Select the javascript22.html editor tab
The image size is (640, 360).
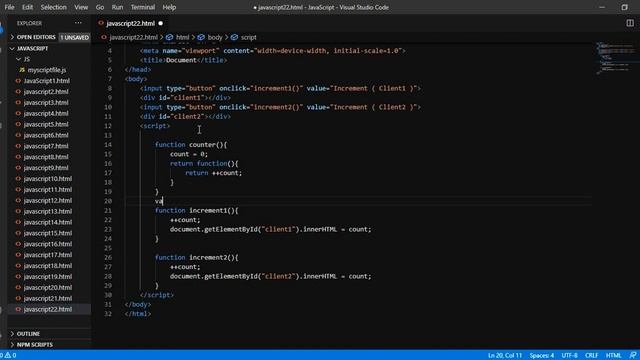click(131, 23)
